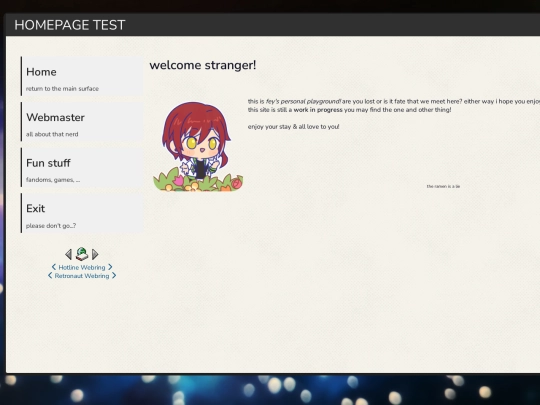Open the Hotline Webring link
Image resolution: width=540 pixels, height=405 pixels.
82,267
